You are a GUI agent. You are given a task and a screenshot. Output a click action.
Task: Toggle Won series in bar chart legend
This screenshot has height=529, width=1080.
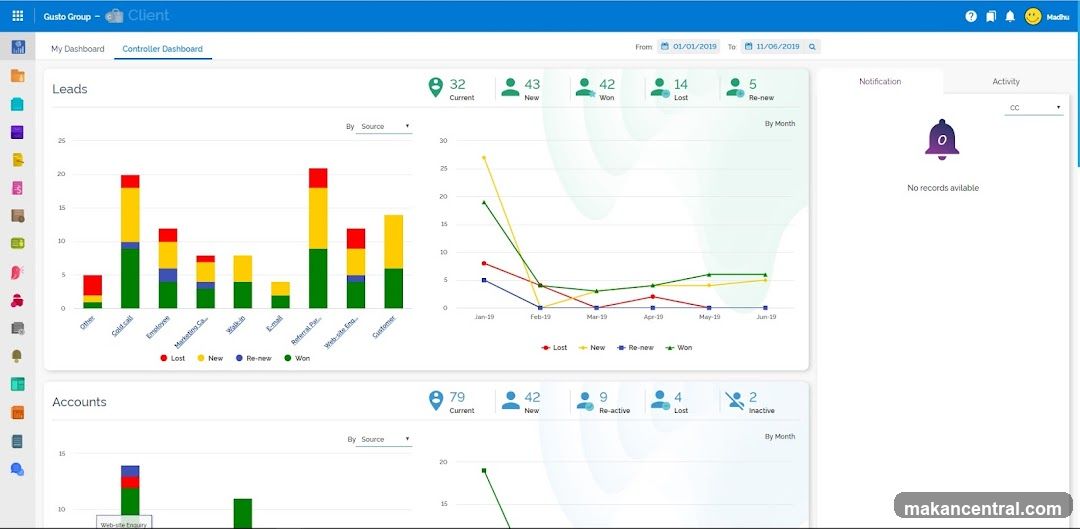pyautogui.click(x=297, y=358)
